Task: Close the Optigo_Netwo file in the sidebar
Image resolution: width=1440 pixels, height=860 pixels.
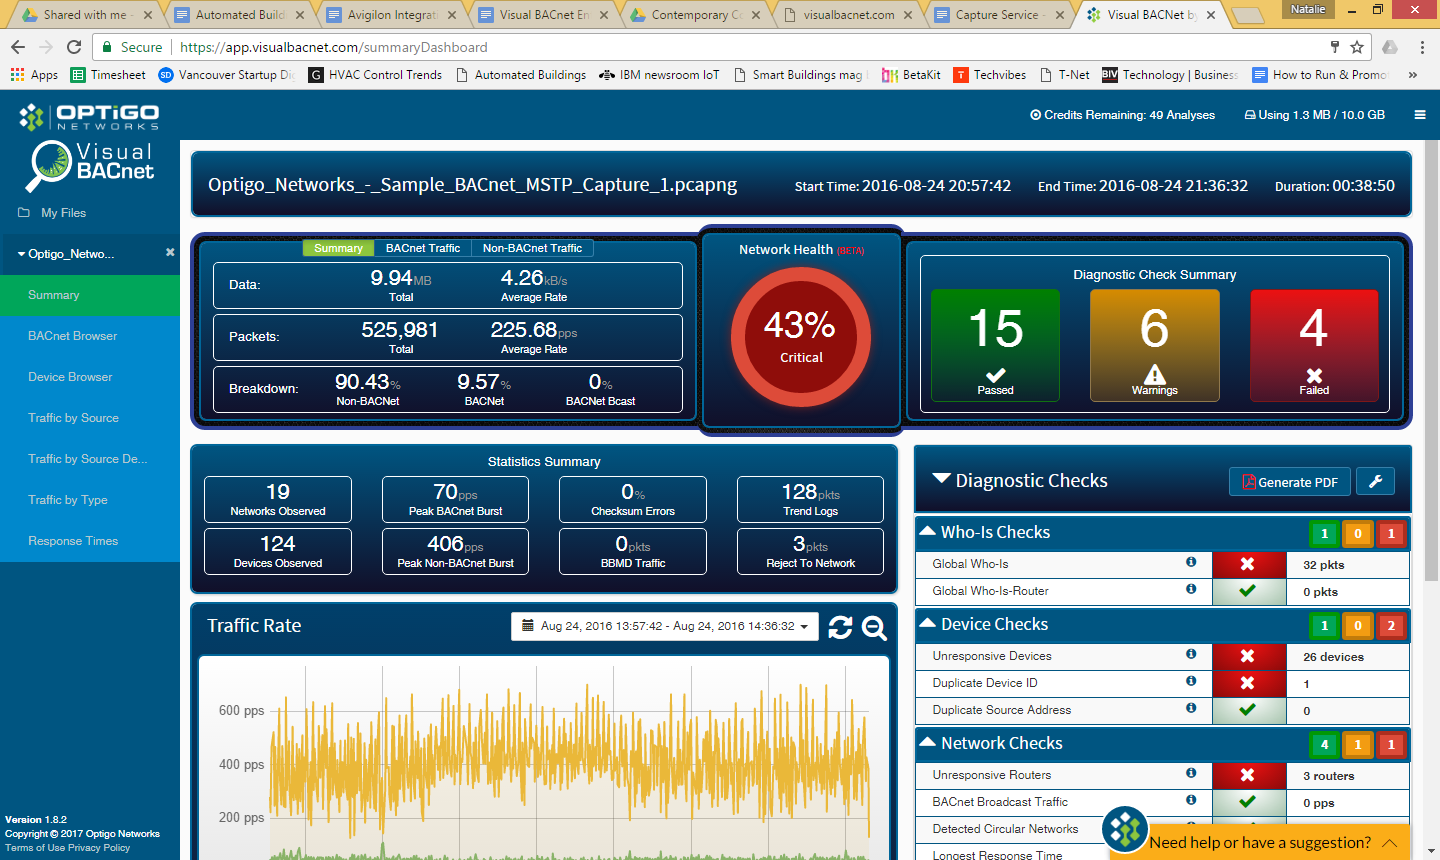Action: (x=168, y=254)
